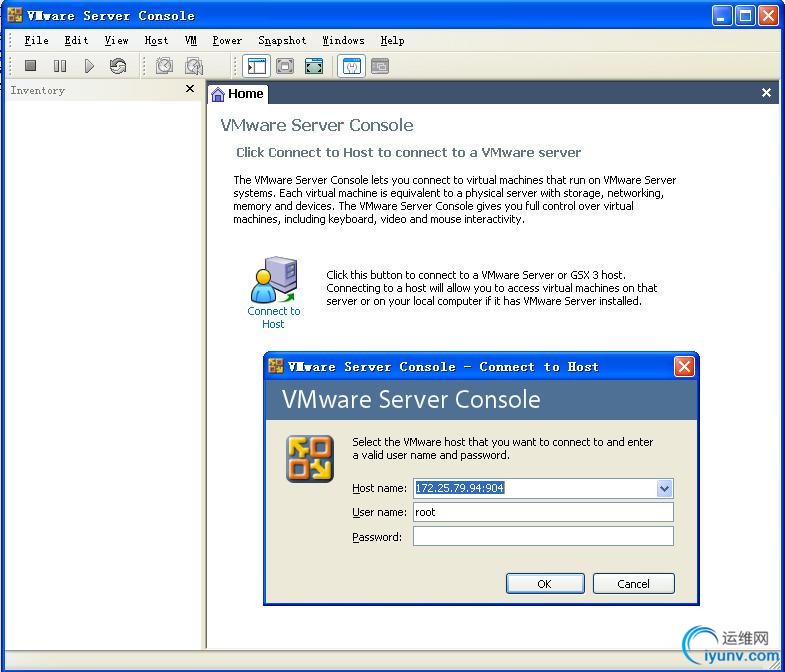This screenshot has height=672, width=785.
Task: Click the Password: label
Action: pos(377,537)
